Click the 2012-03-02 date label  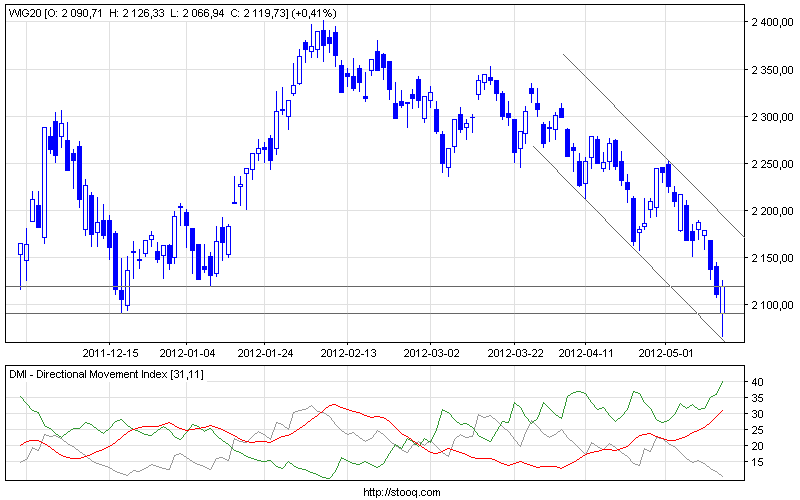tap(431, 353)
